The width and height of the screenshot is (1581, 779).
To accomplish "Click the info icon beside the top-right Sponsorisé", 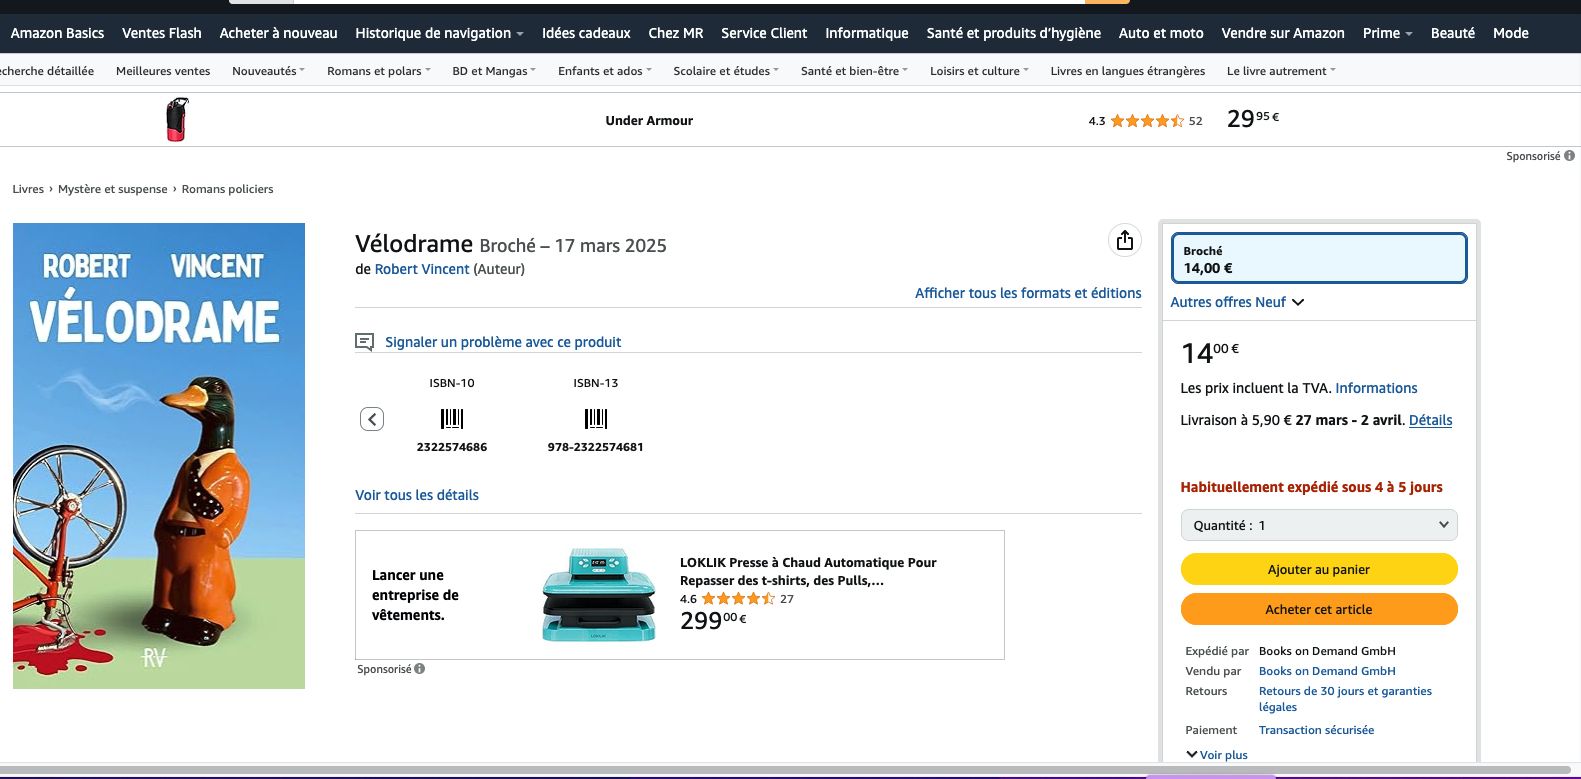I will [x=1569, y=156].
